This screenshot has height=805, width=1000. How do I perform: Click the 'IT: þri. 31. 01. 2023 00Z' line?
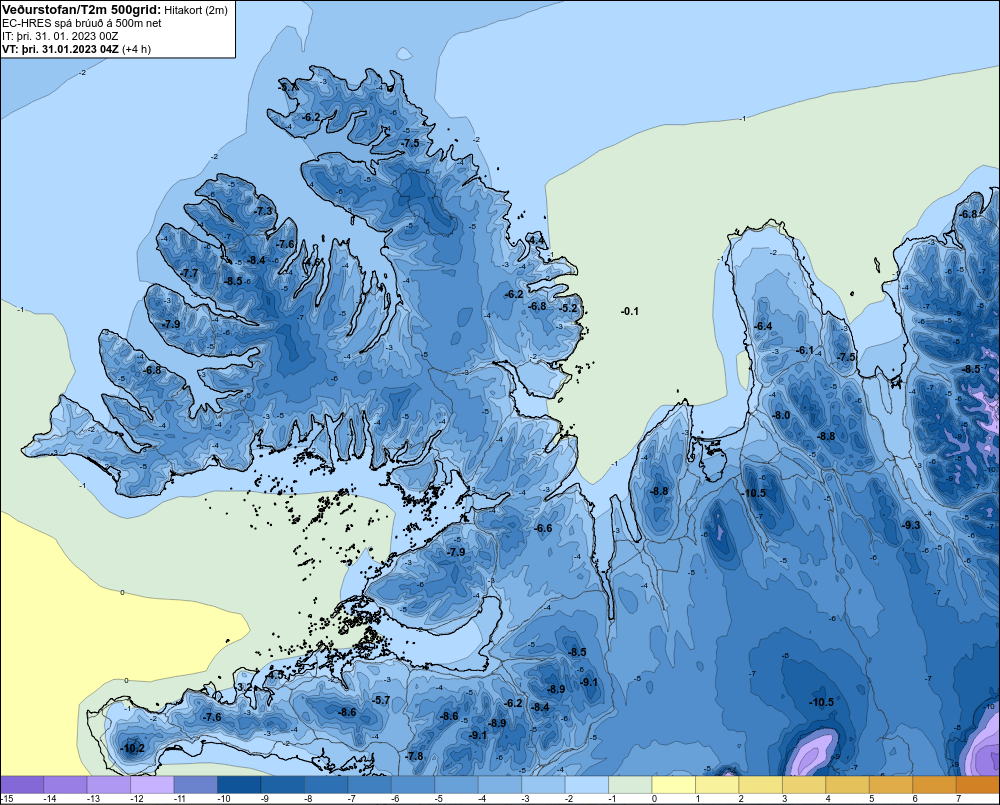click(x=60, y=36)
